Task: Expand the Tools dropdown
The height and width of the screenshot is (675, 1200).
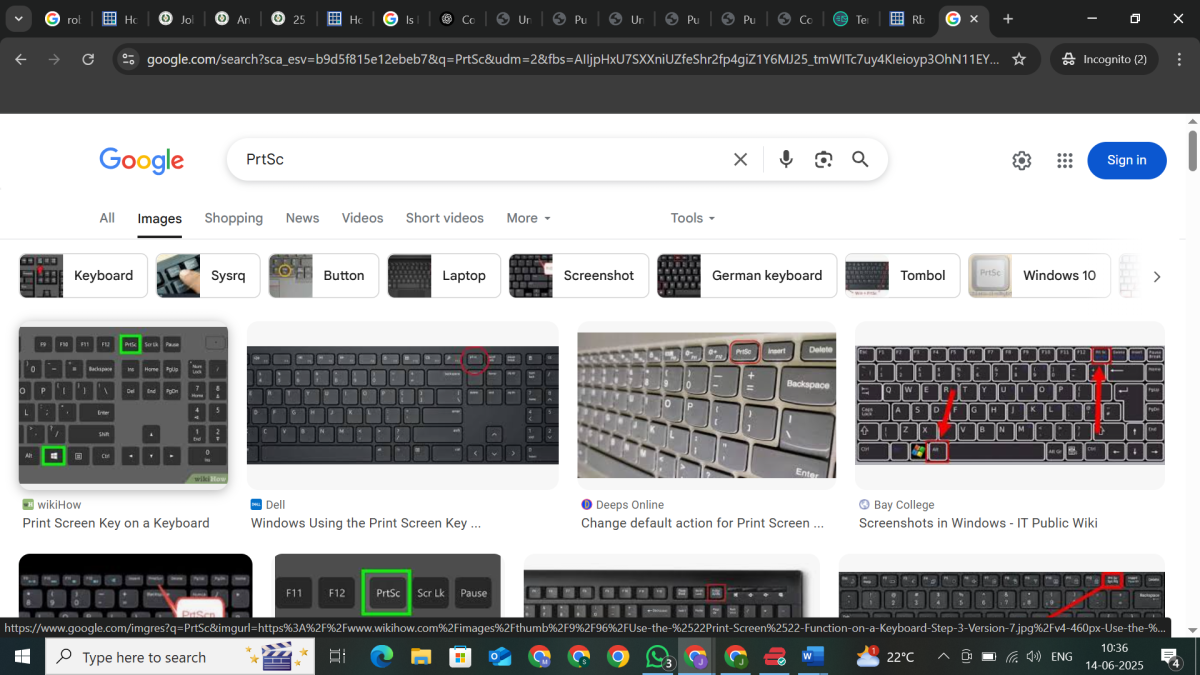Action: coord(692,218)
